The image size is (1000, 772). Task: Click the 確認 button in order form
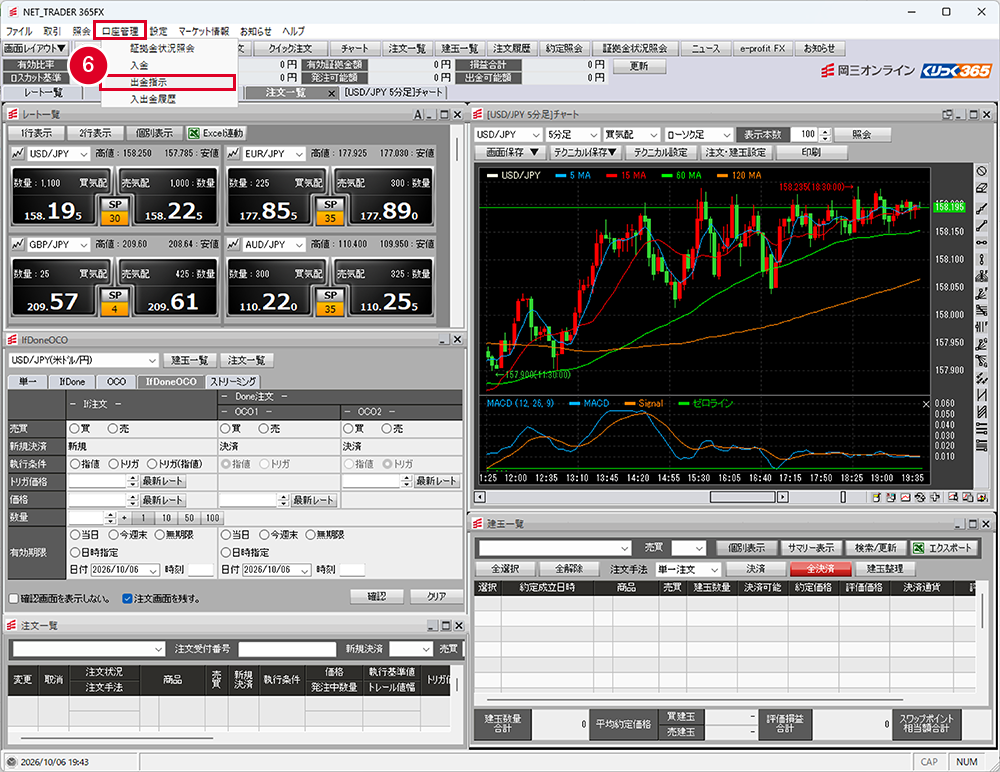click(377, 596)
